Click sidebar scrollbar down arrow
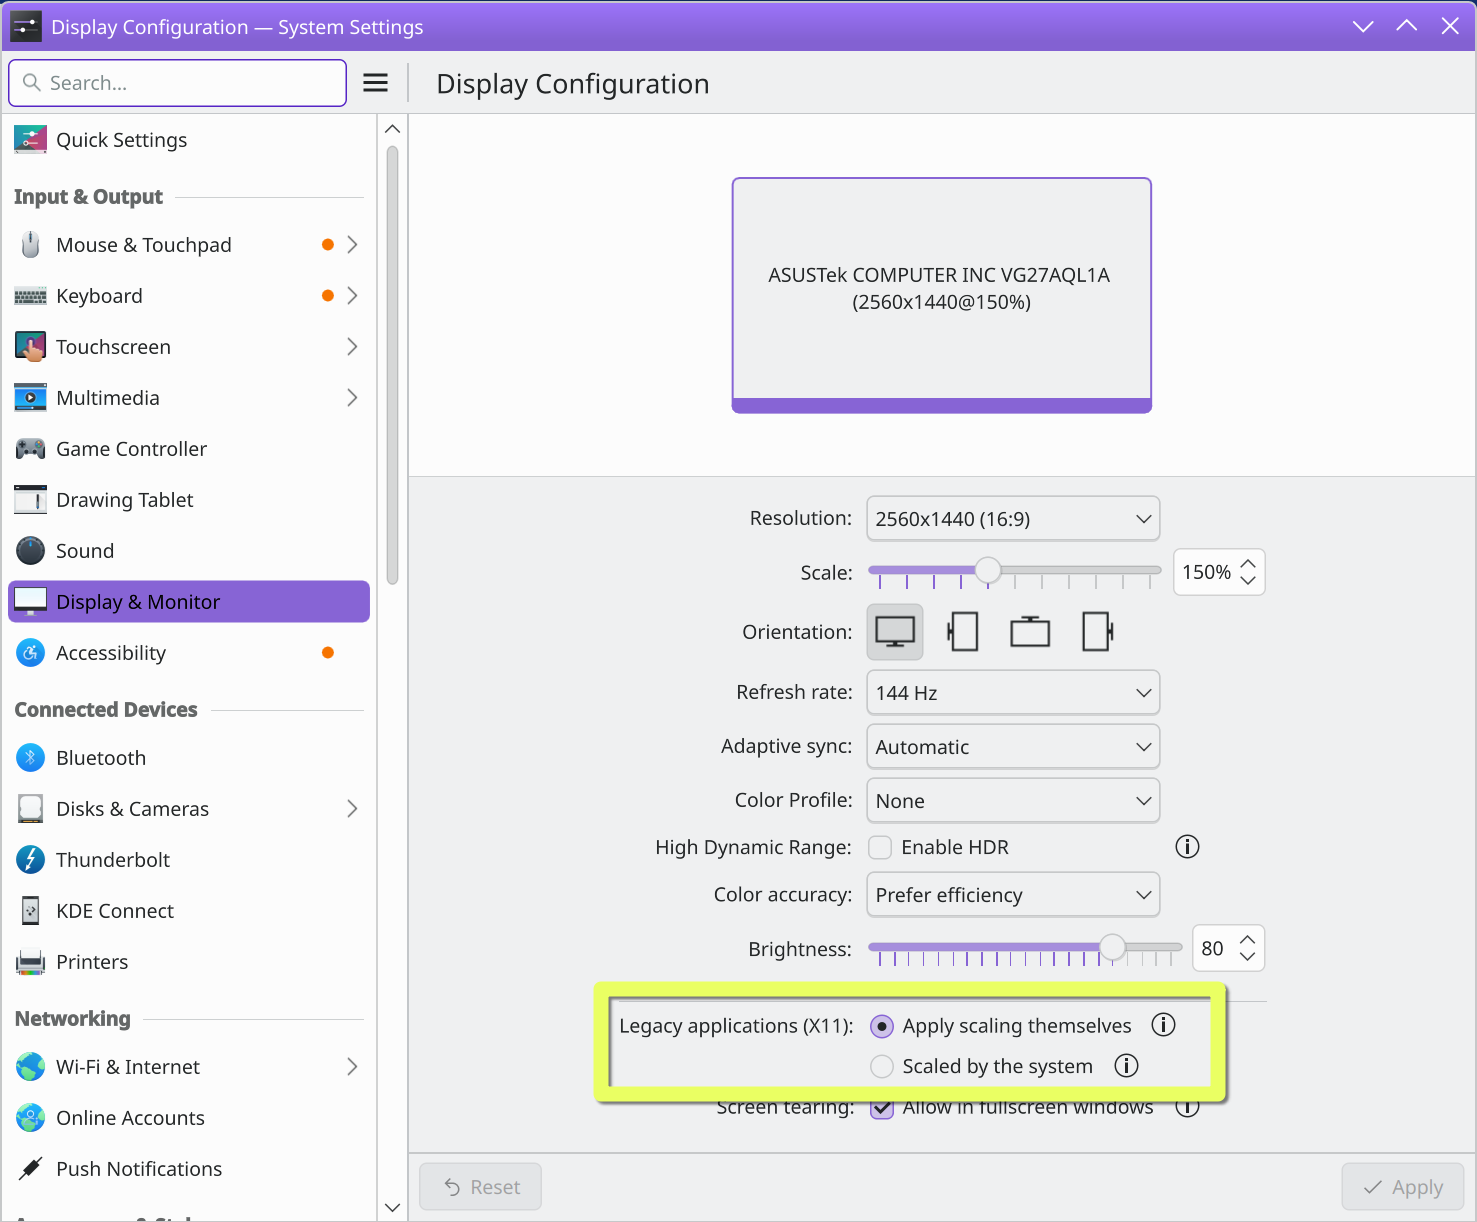 point(393,1207)
